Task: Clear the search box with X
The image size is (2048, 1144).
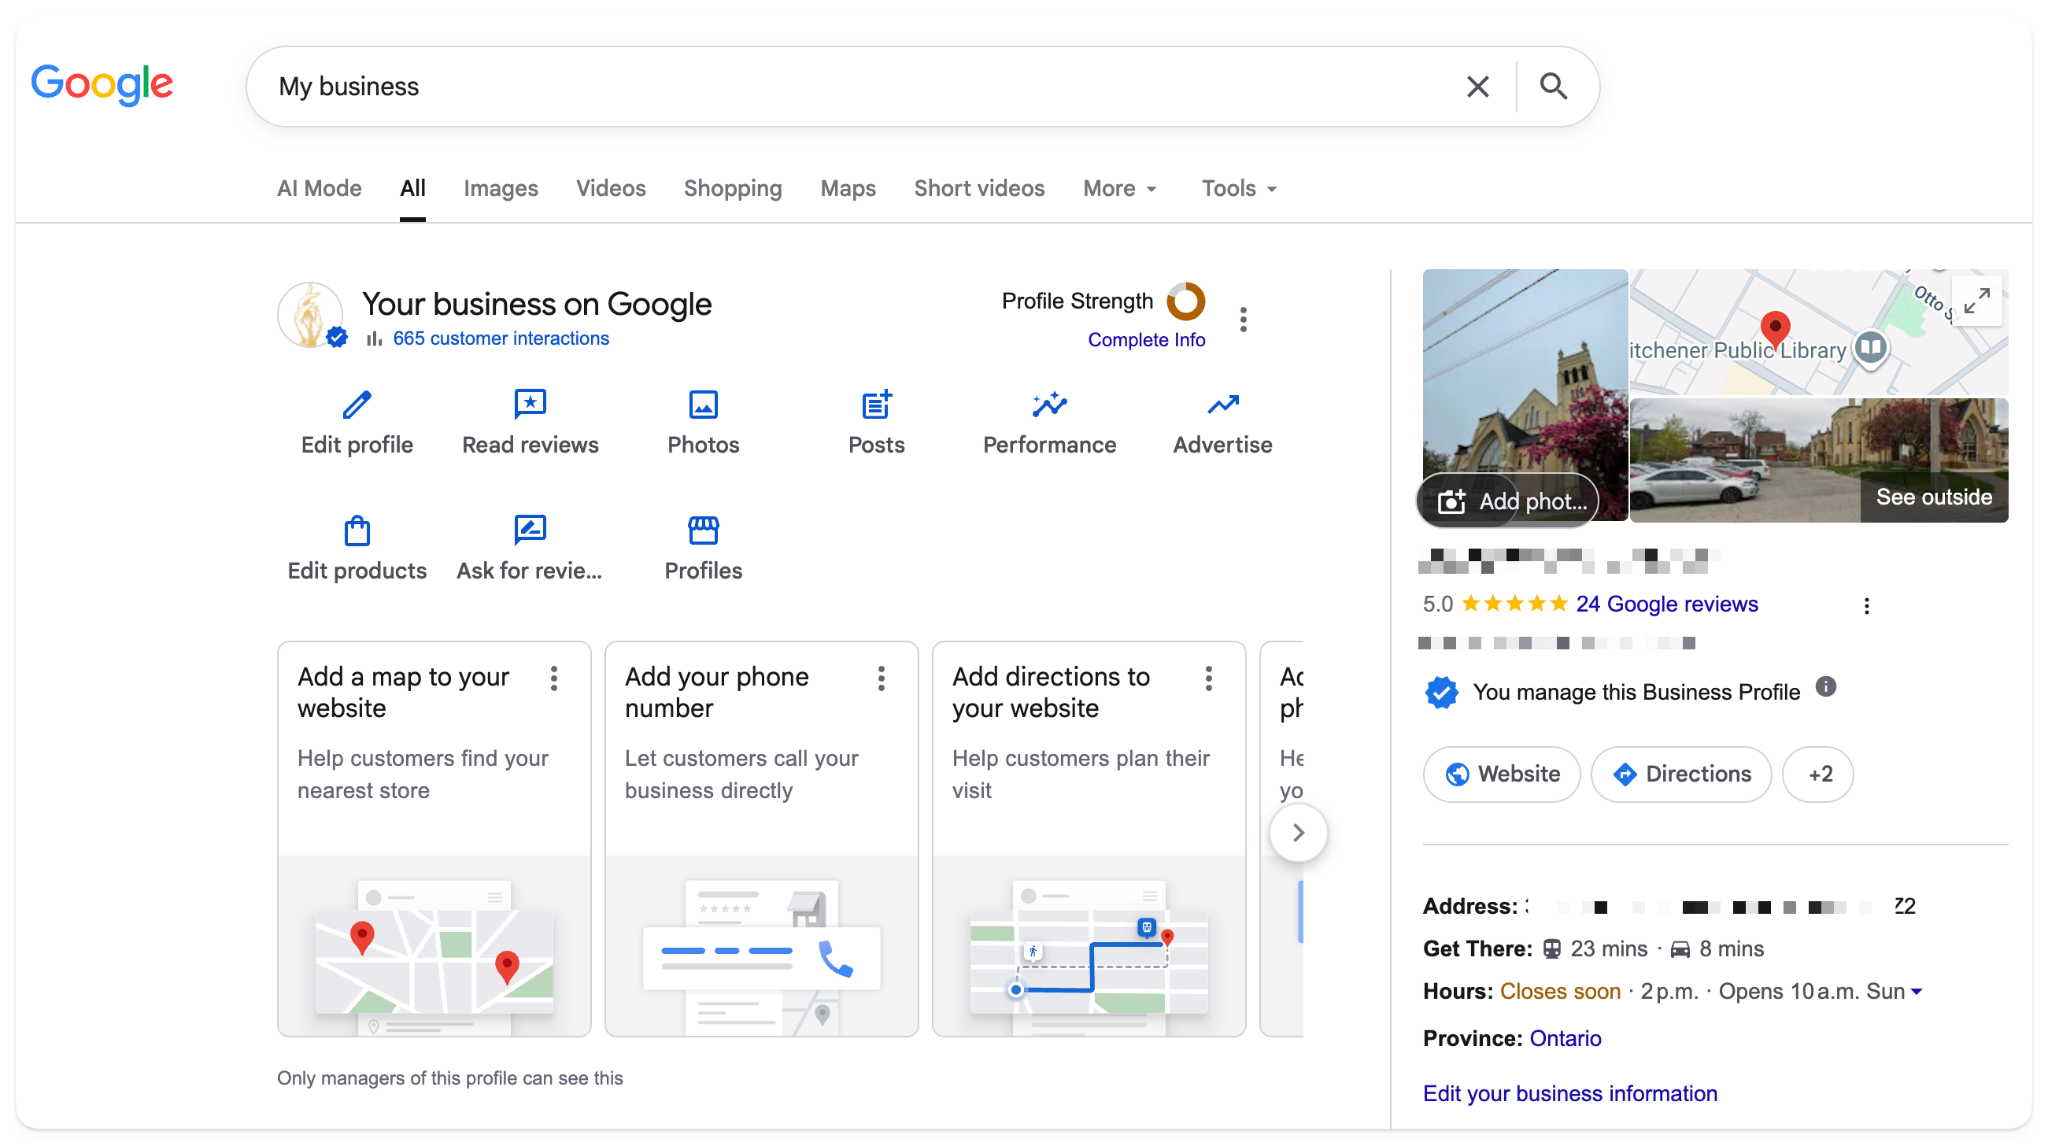Action: pos(1478,87)
